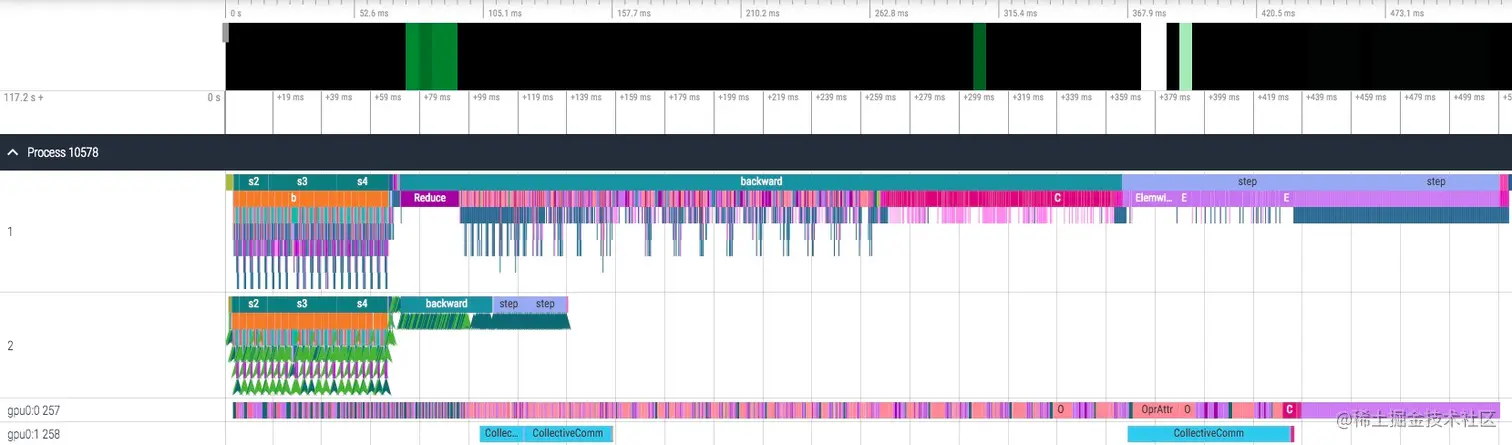
Task: Select the Elemwi… slice in thread 1
Action: [x=1153, y=198]
